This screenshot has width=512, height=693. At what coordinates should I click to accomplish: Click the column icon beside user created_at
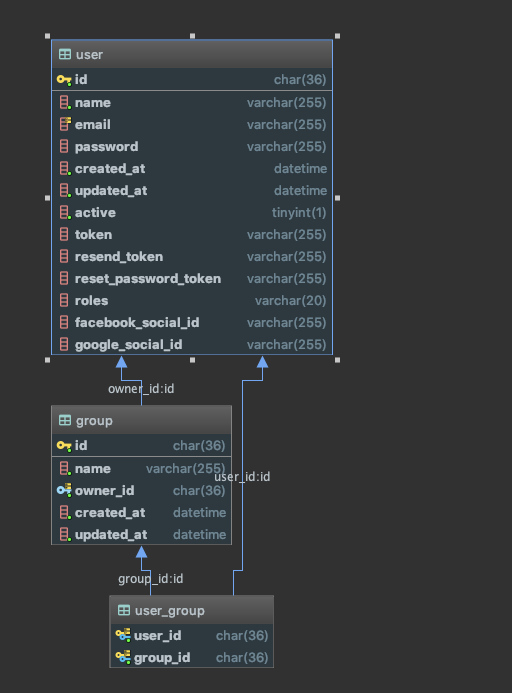tap(65, 168)
